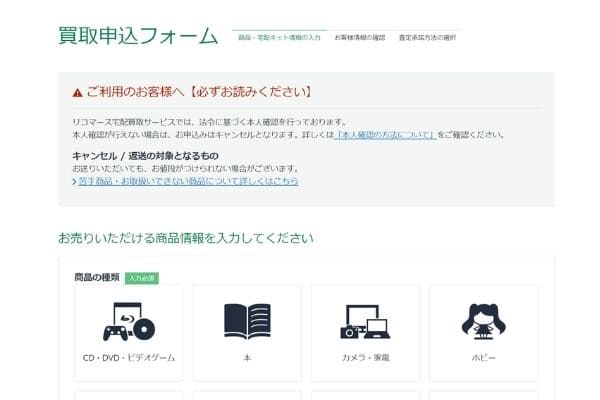Choose the open book icon for 本

[x=247, y=322]
